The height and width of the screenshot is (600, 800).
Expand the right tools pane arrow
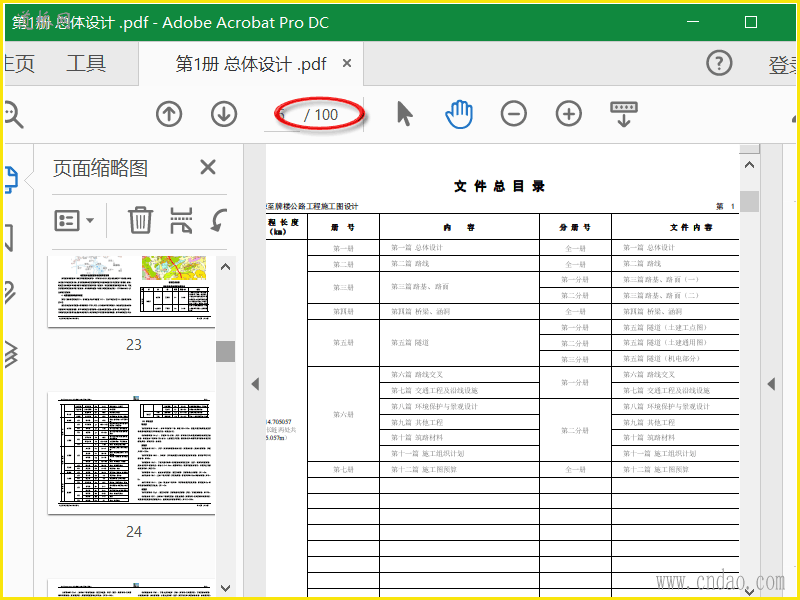tap(771, 384)
